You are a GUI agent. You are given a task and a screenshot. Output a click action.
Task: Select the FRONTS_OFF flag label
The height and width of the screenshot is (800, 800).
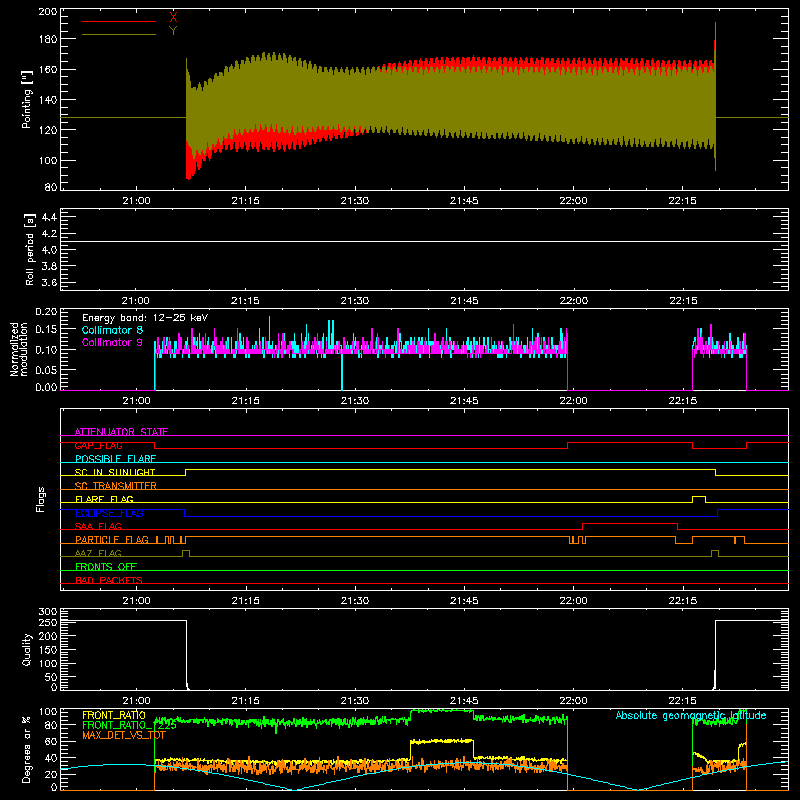pyautogui.click(x=106, y=566)
